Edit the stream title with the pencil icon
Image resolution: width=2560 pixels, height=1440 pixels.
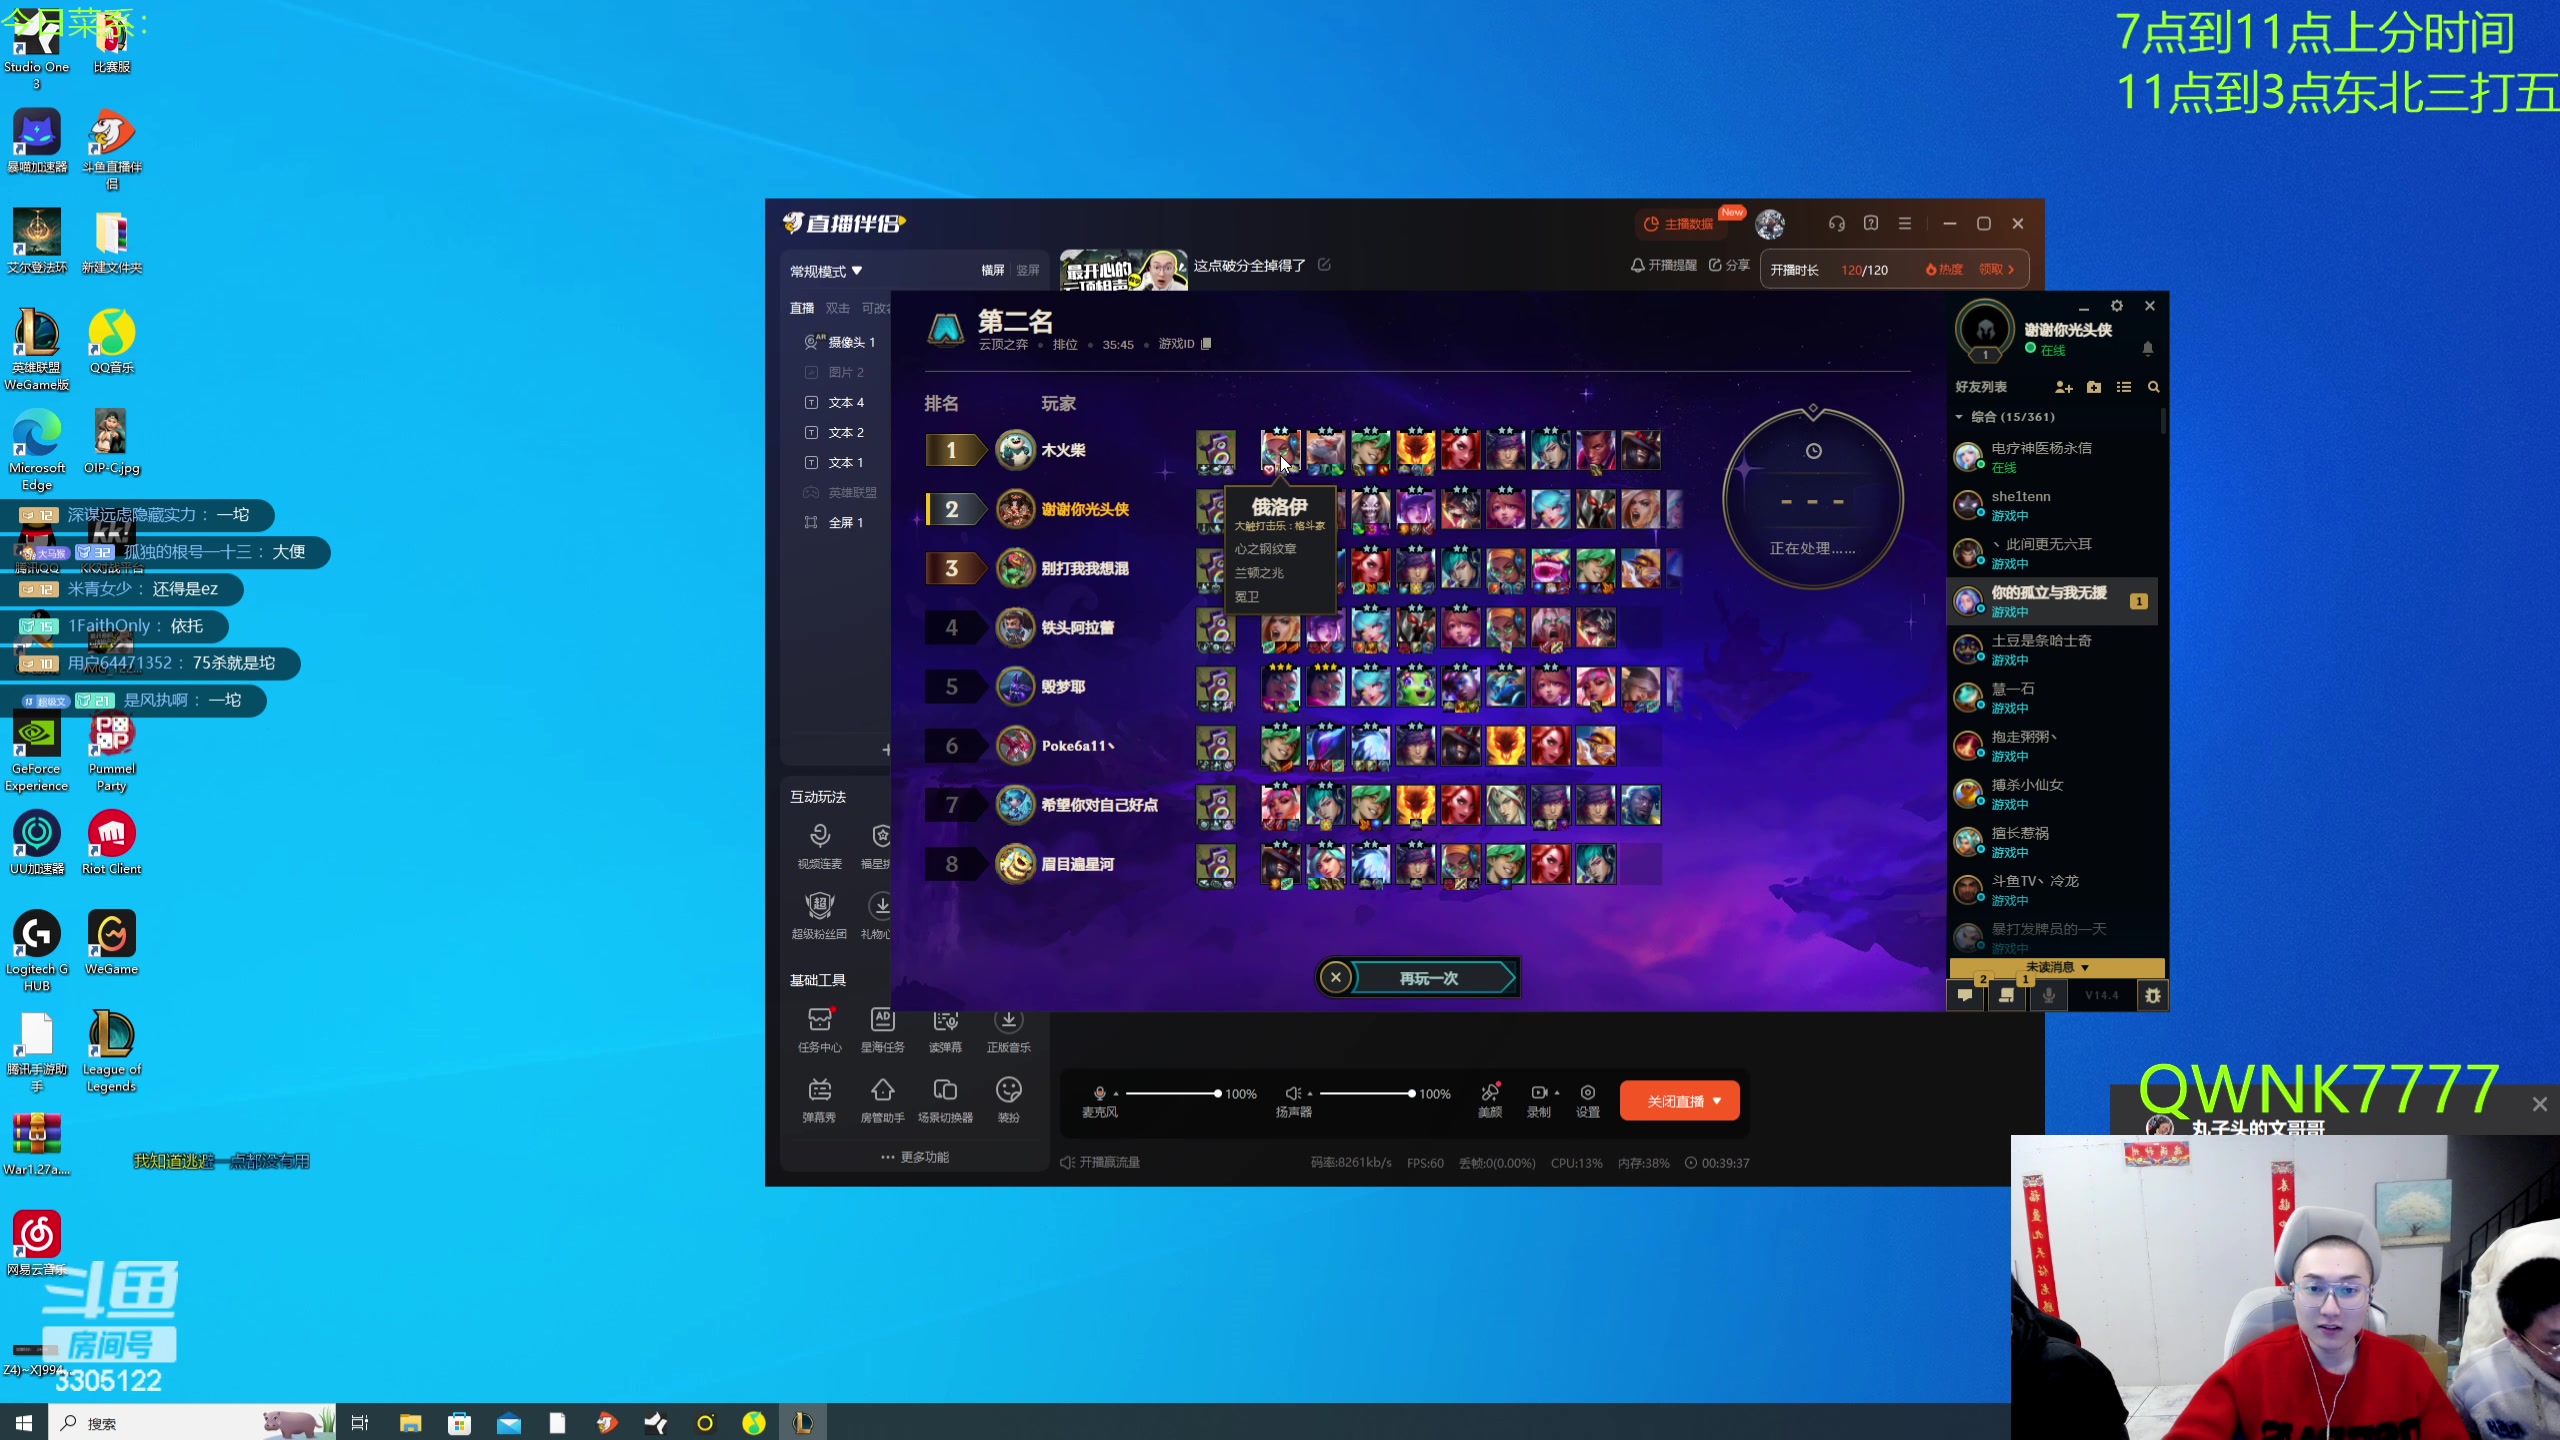click(1324, 265)
